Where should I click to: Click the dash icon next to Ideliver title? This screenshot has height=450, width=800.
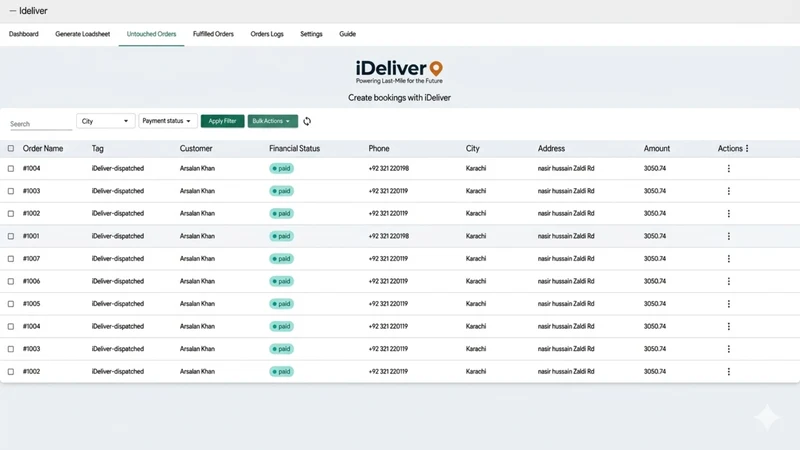pos(13,11)
